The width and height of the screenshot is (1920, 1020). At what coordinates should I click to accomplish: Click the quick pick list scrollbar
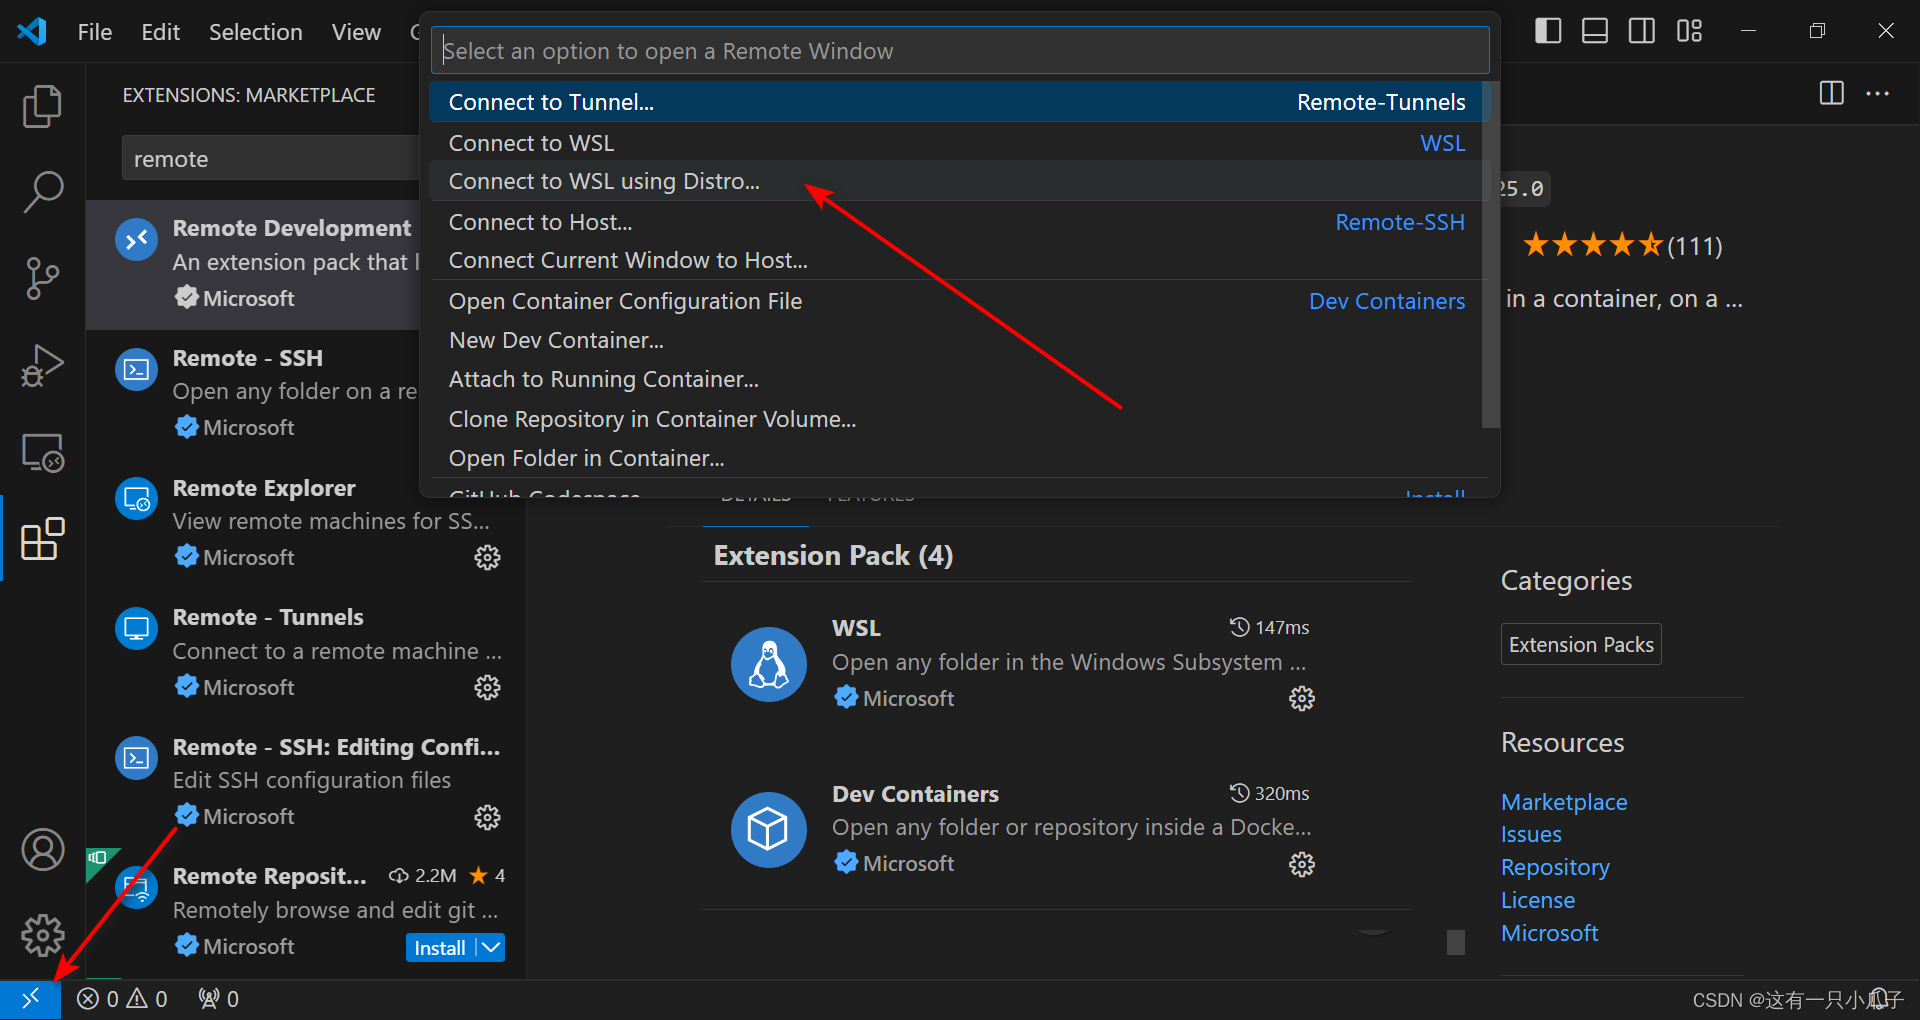tap(1490, 255)
